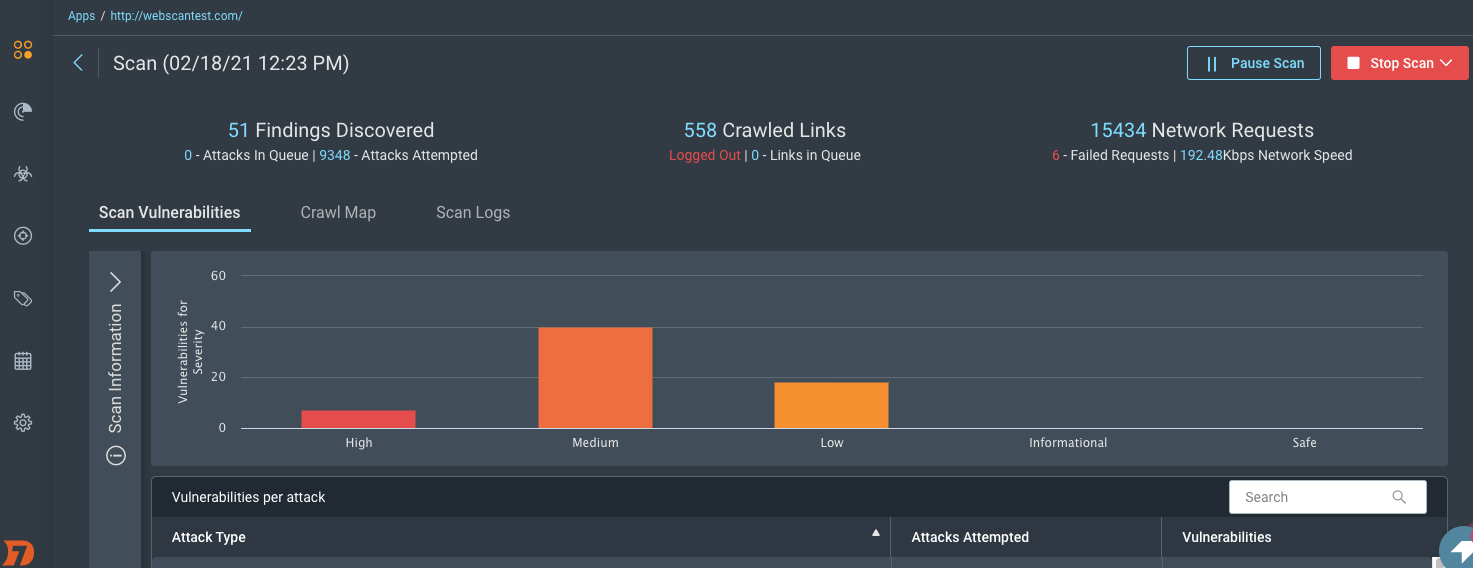This screenshot has width=1473, height=568.
Task: Switch to the Crawl Map tab
Action: (x=338, y=212)
